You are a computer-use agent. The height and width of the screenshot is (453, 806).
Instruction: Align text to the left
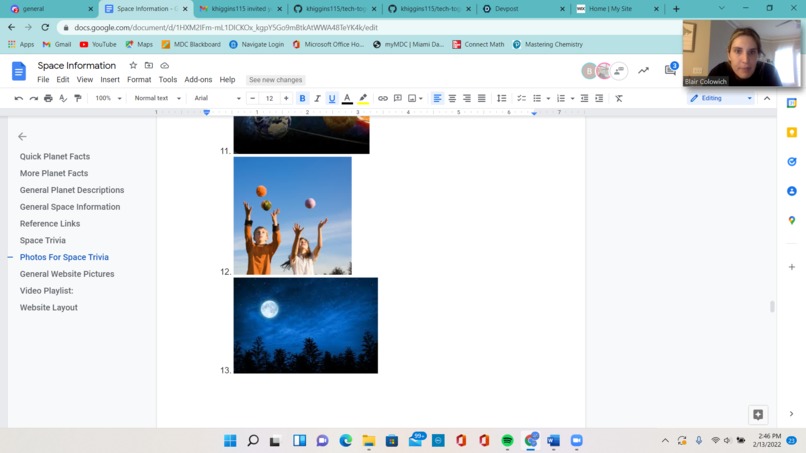point(437,98)
